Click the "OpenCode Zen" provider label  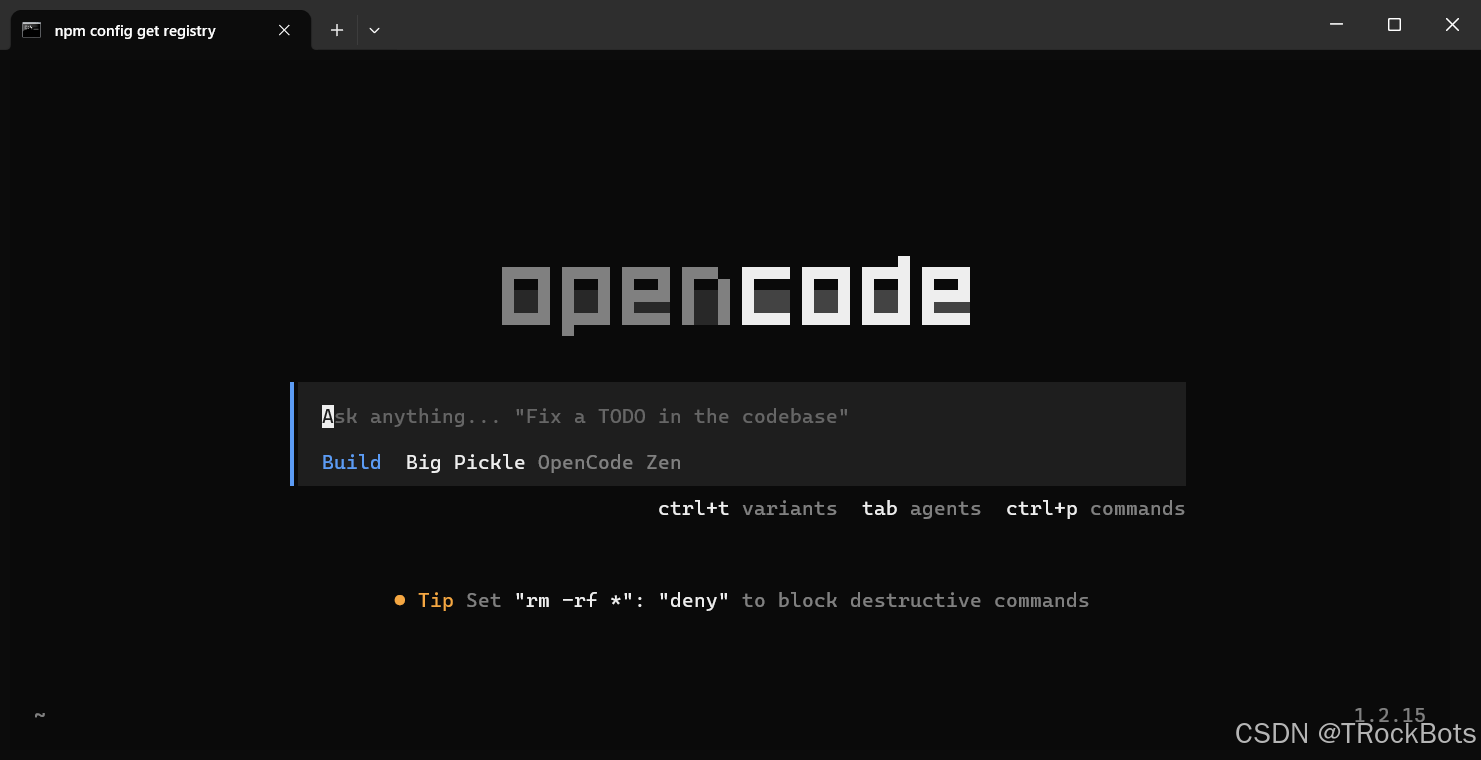click(609, 462)
